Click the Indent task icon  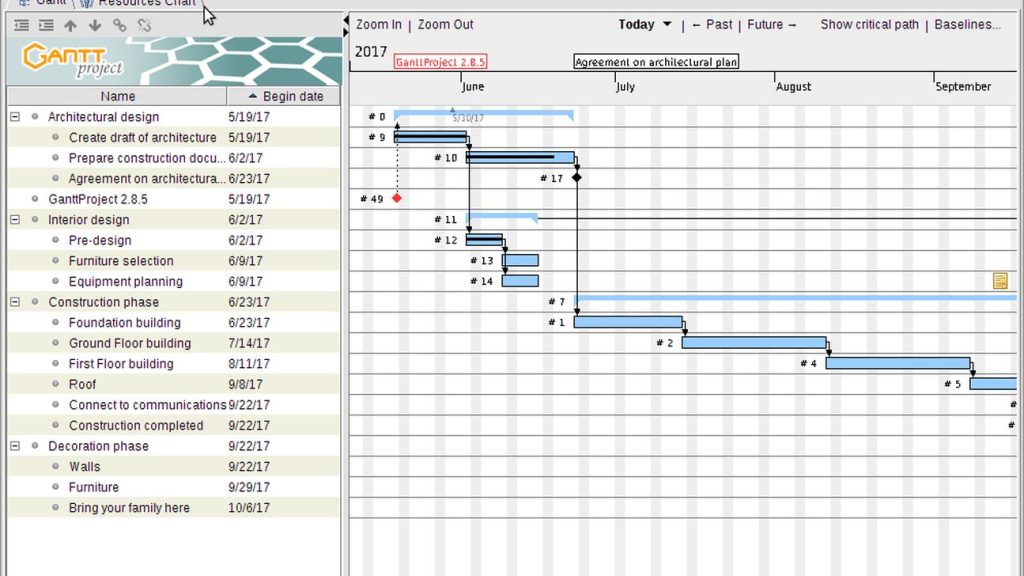coord(46,25)
